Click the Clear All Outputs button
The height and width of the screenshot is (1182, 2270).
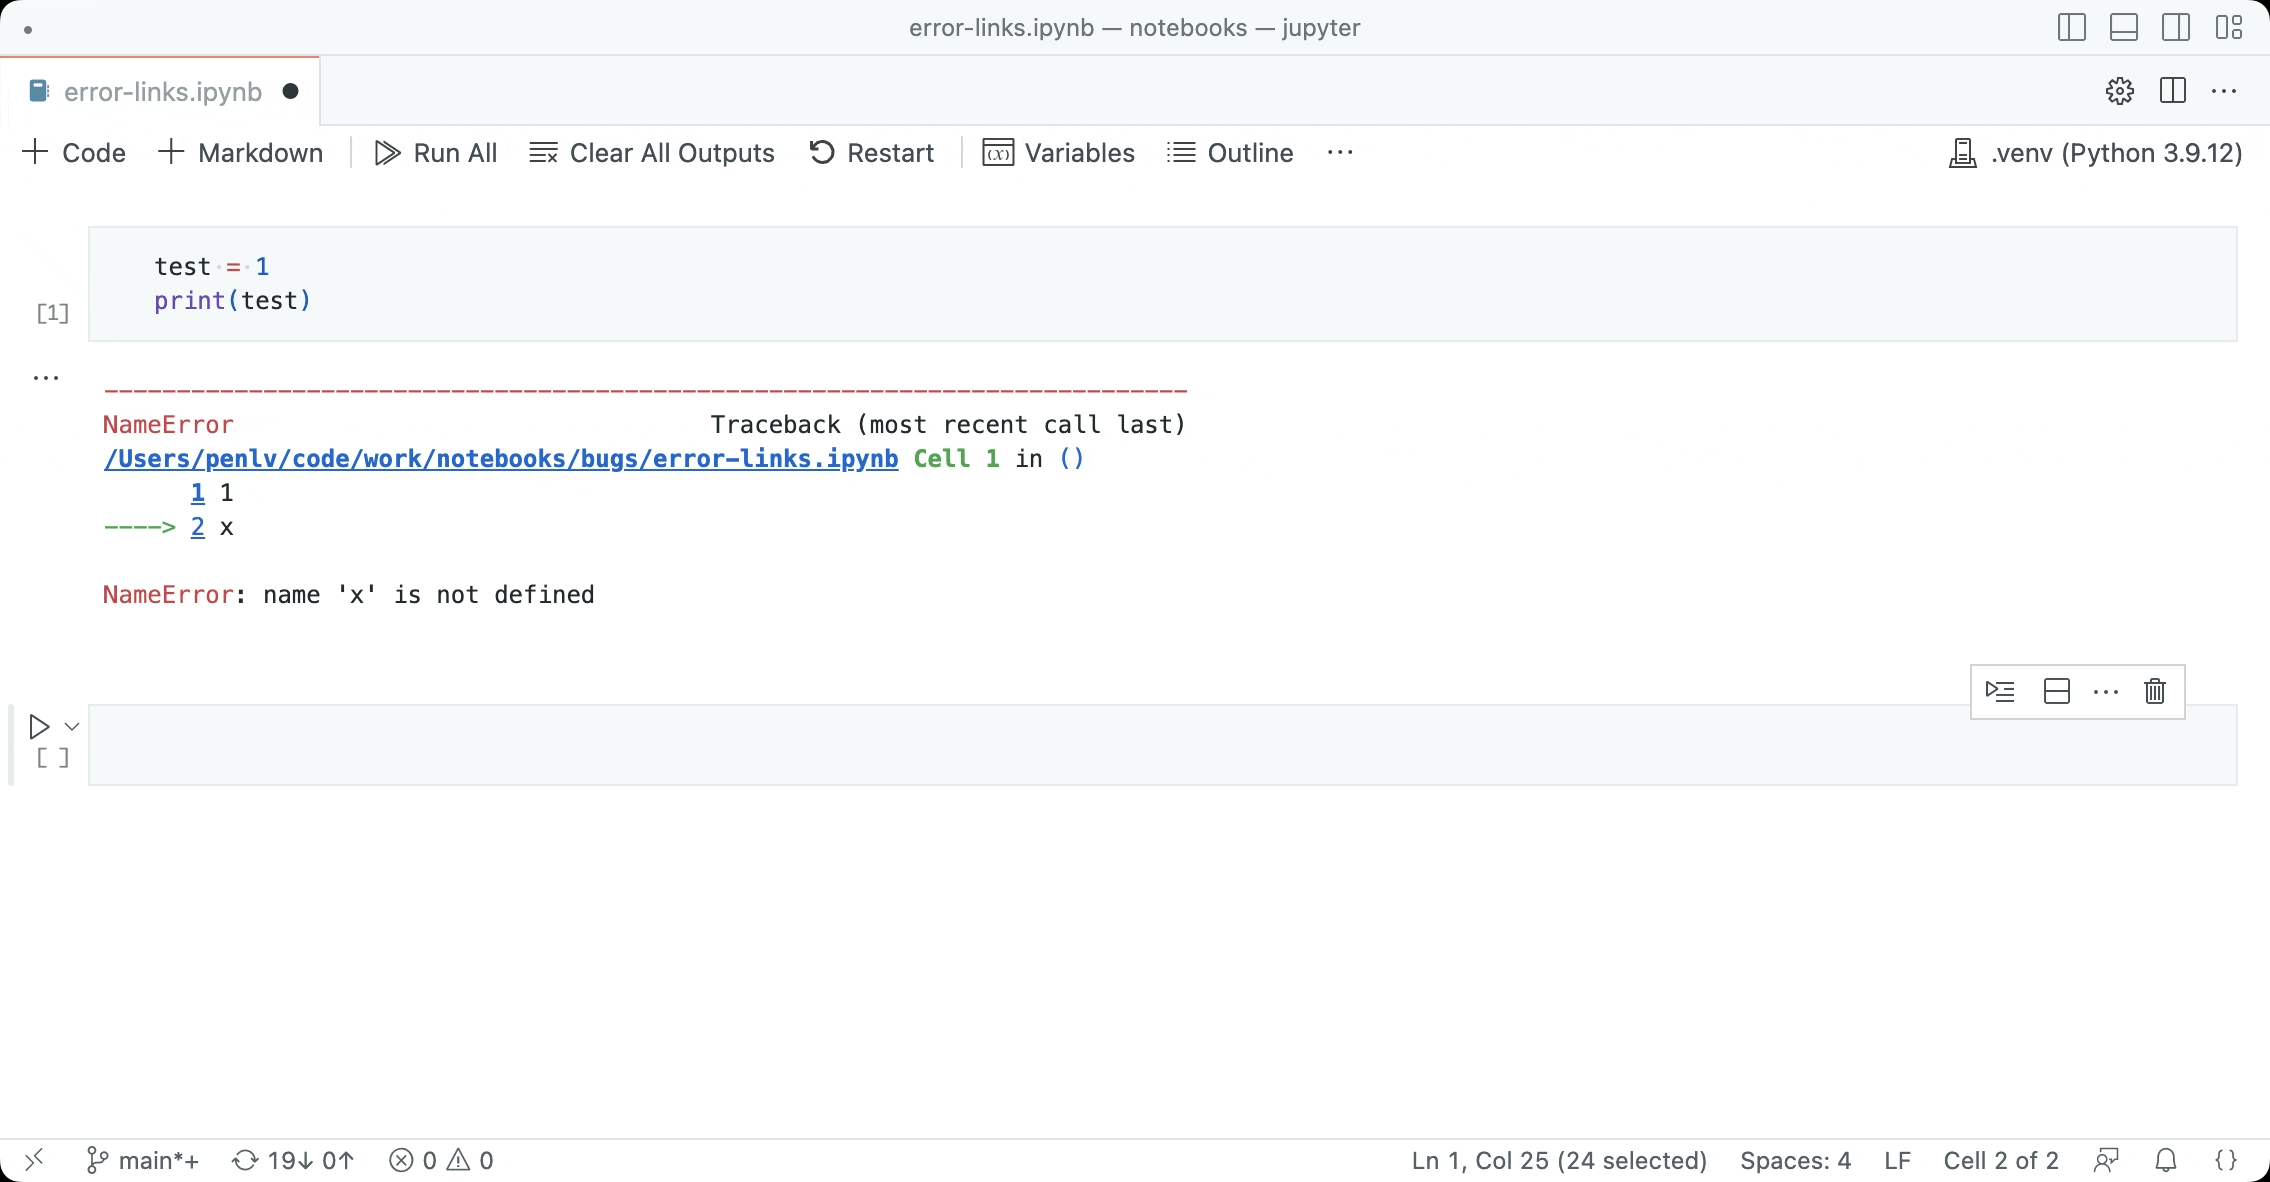pos(652,152)
